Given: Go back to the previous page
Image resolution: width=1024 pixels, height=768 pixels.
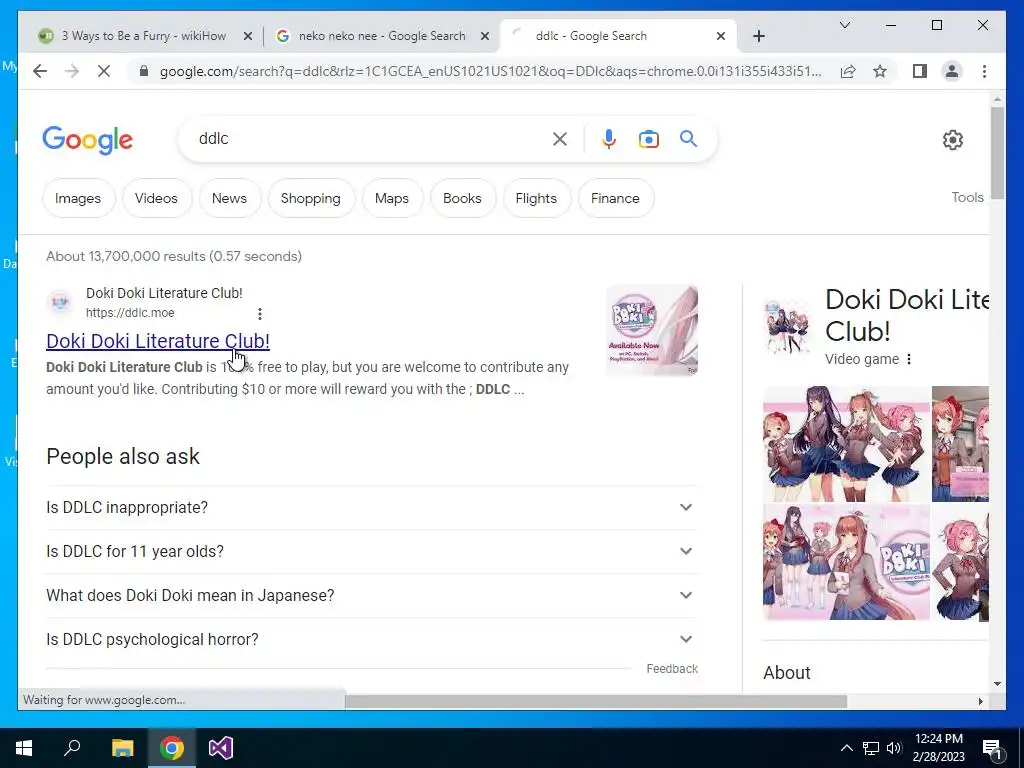Looking at the screenshot, I should (40, 71).
